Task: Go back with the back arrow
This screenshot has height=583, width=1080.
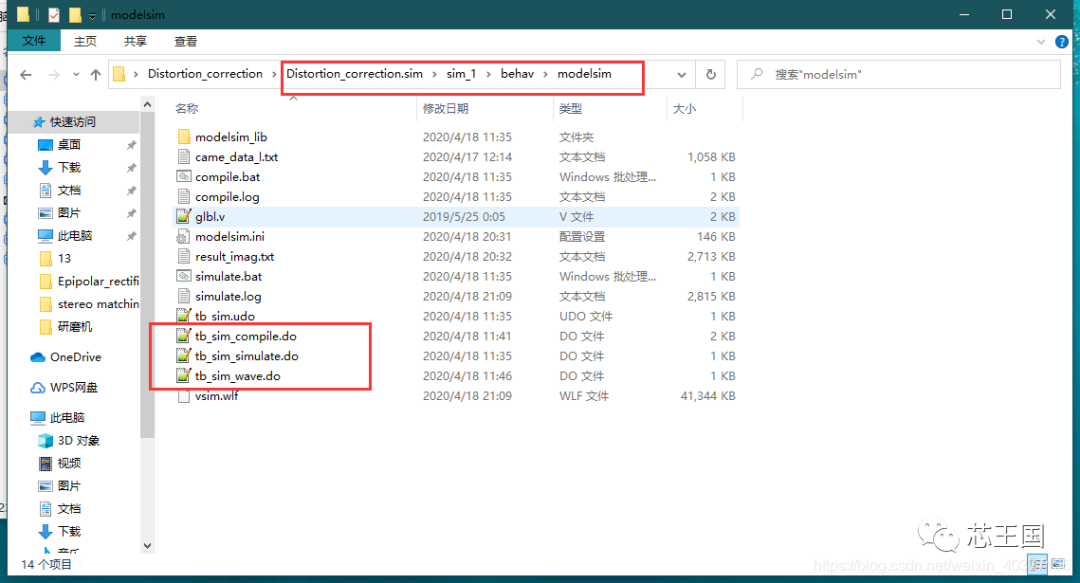Action: coord(26,74)
